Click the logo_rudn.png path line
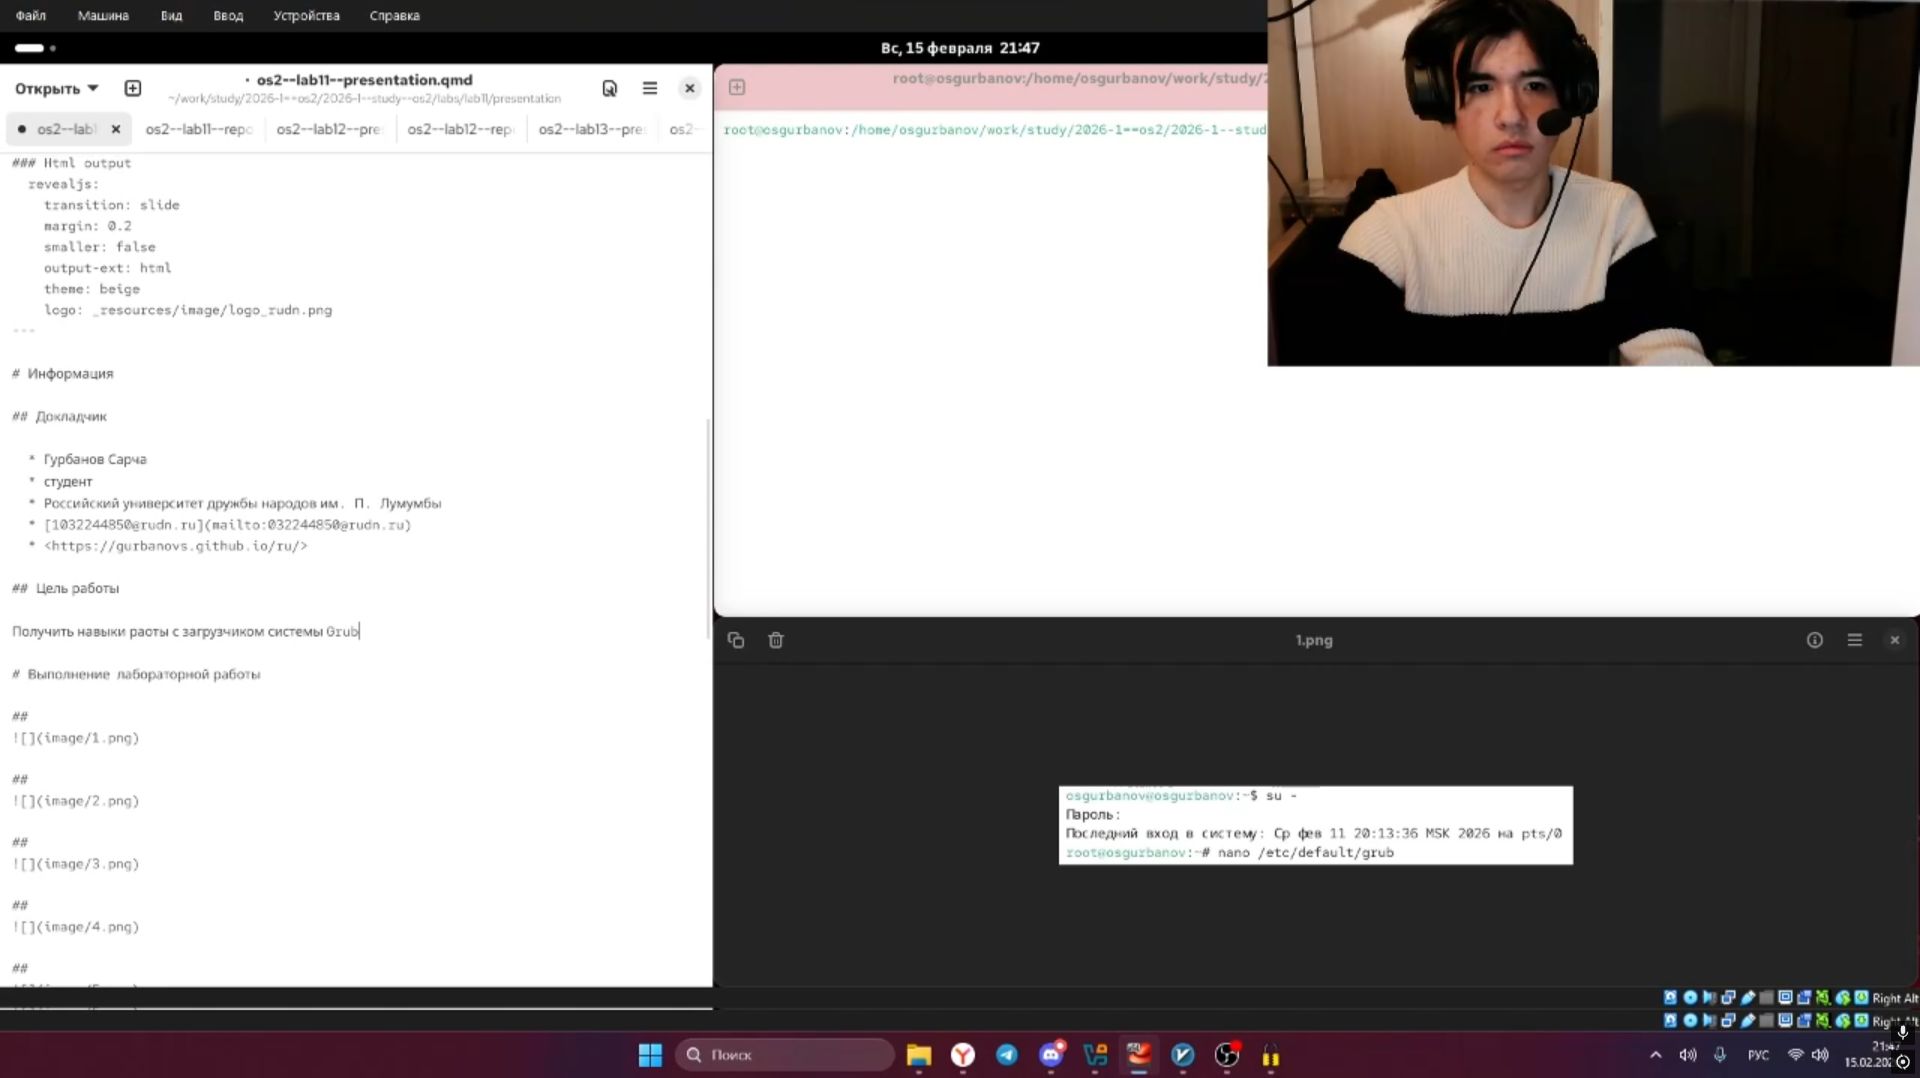Image resolution: width=1920 pixels, height=1078 pixels. tap(188, 310)
